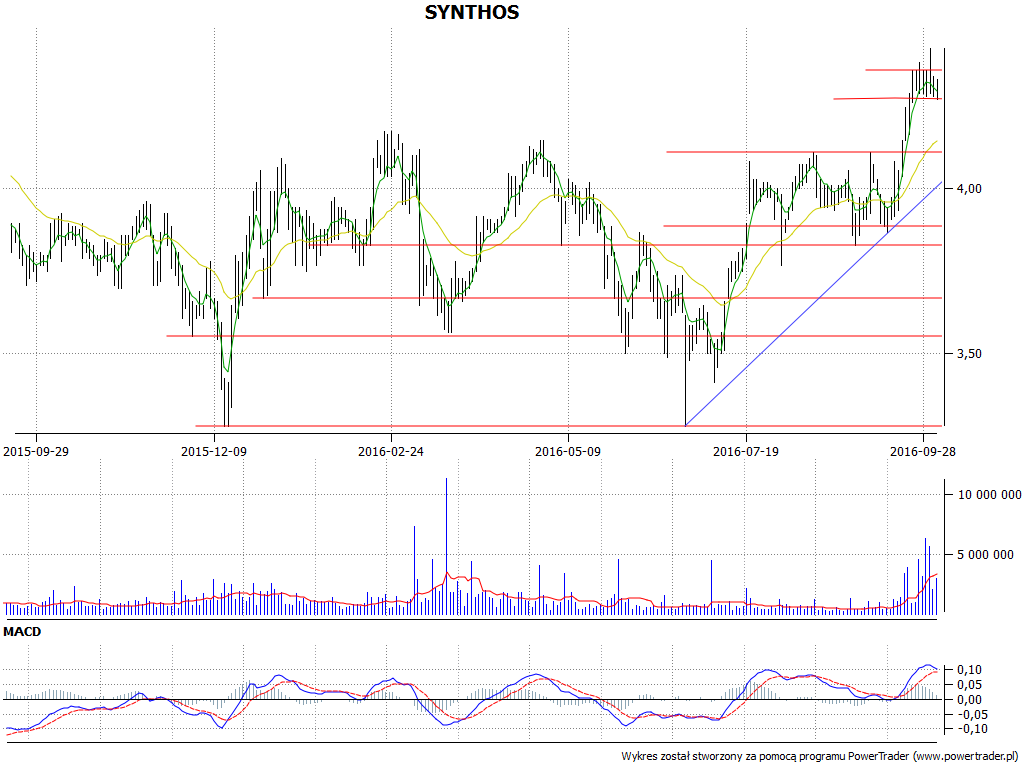Click the 3,50 price axis label
The width and height of the screenshot is (1024, 768).
pos(969,354)
